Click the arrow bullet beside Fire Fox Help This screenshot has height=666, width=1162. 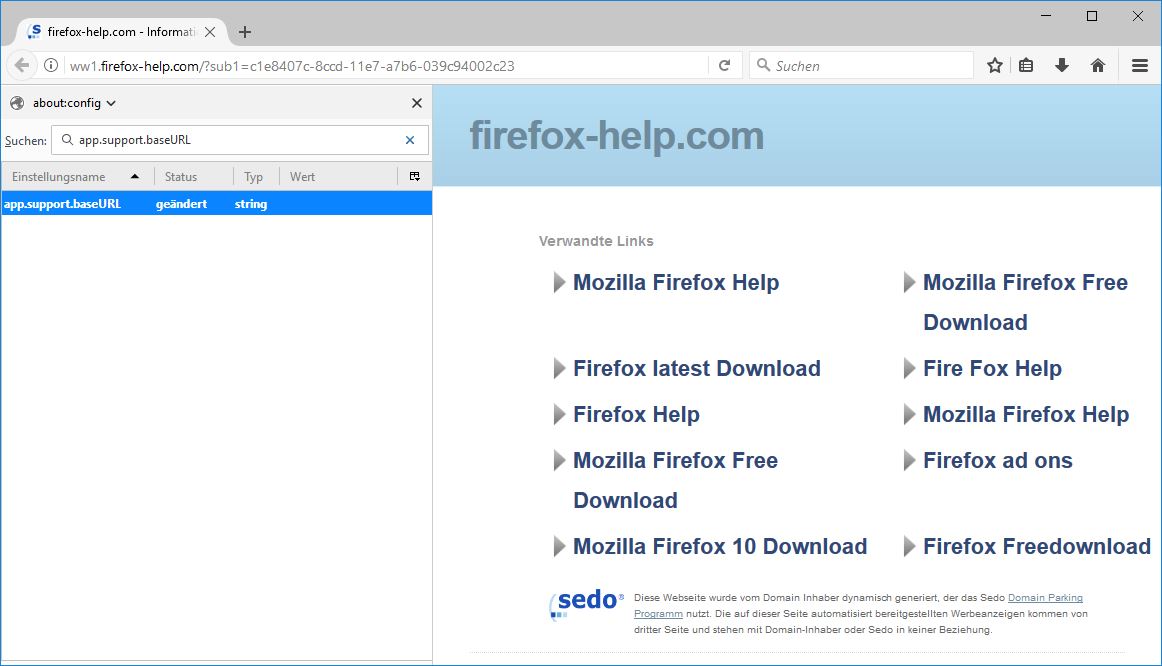pos(909,368)
